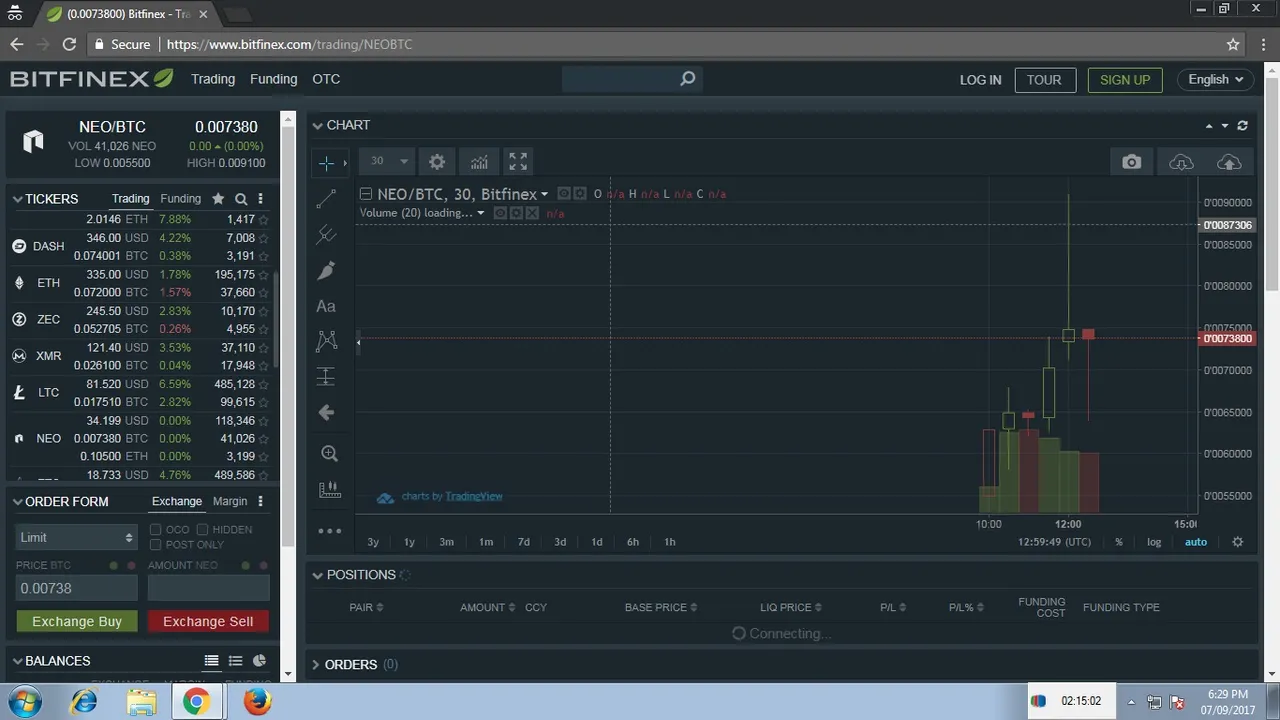Remove the Volume indicator with X

[x=532, y=213]
